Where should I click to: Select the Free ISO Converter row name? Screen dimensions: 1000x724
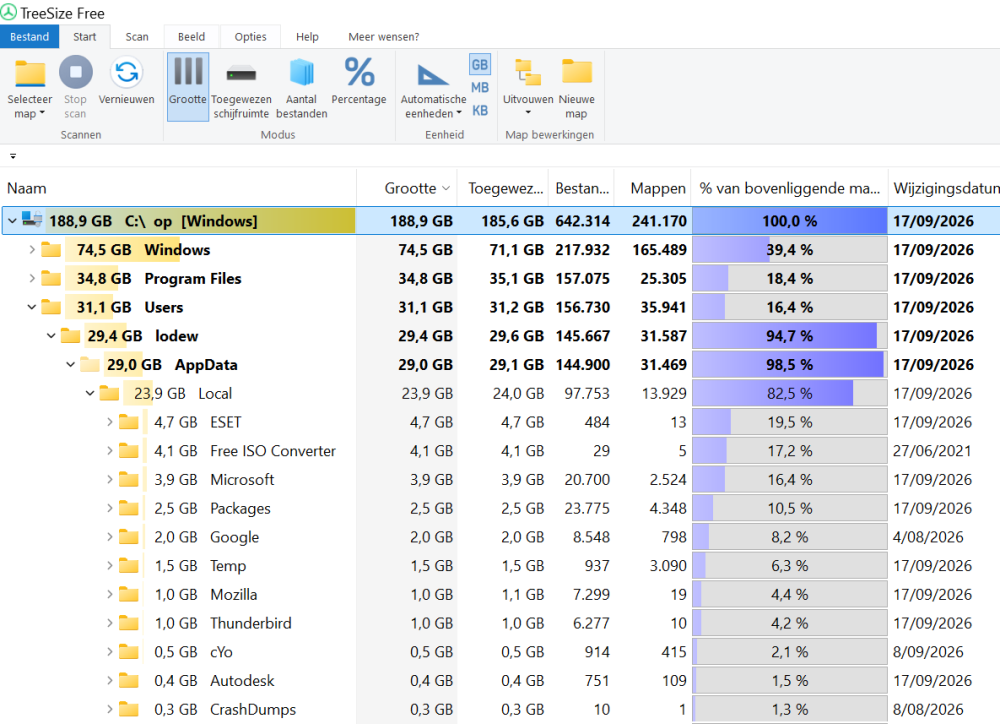click(x=273, y=450)
